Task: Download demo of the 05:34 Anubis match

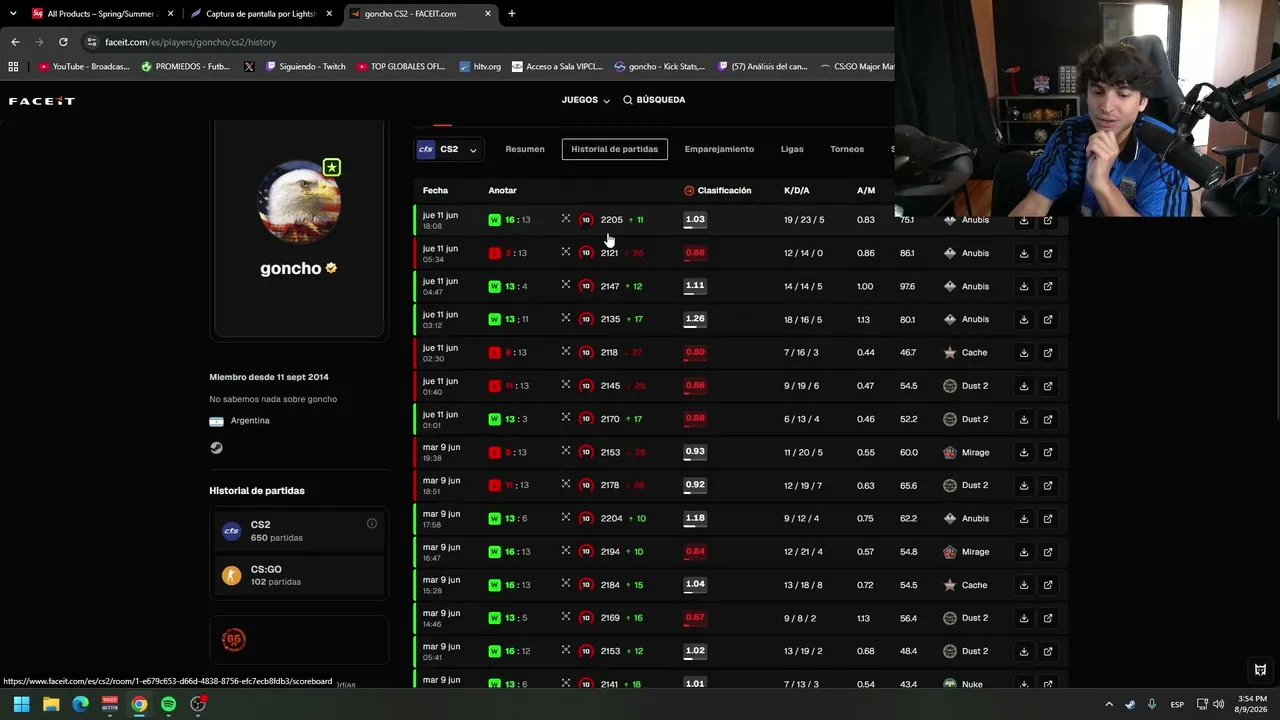Action: [1024, 253]
